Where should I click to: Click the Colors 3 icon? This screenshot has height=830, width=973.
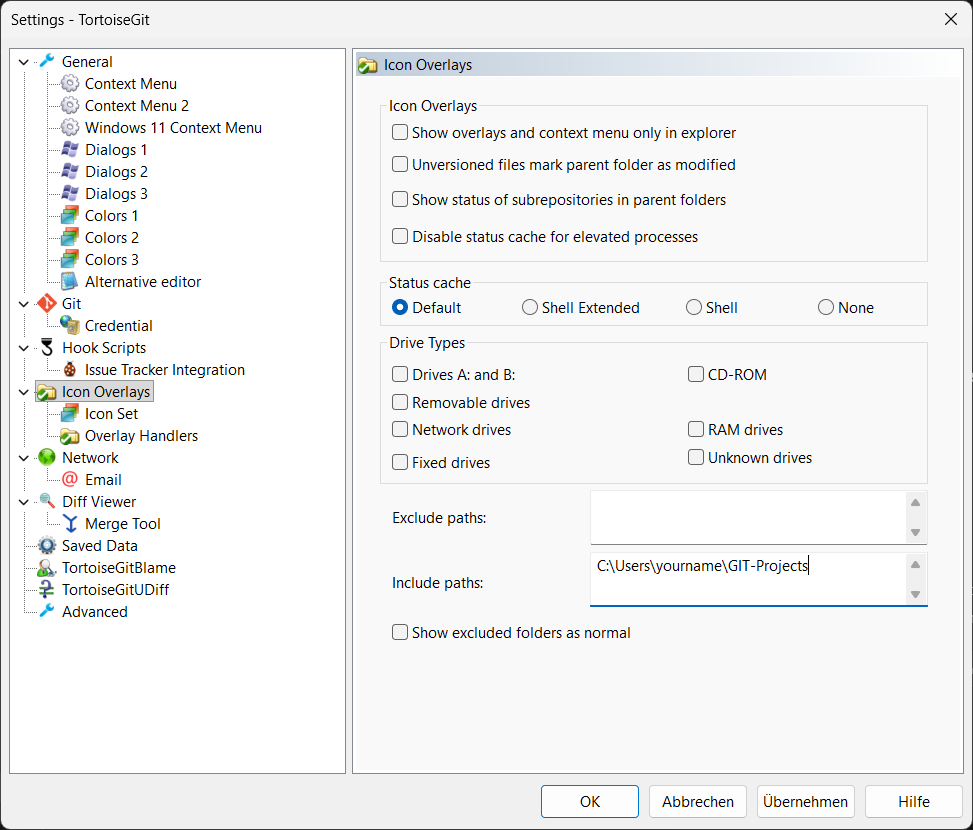coord(70,260)
